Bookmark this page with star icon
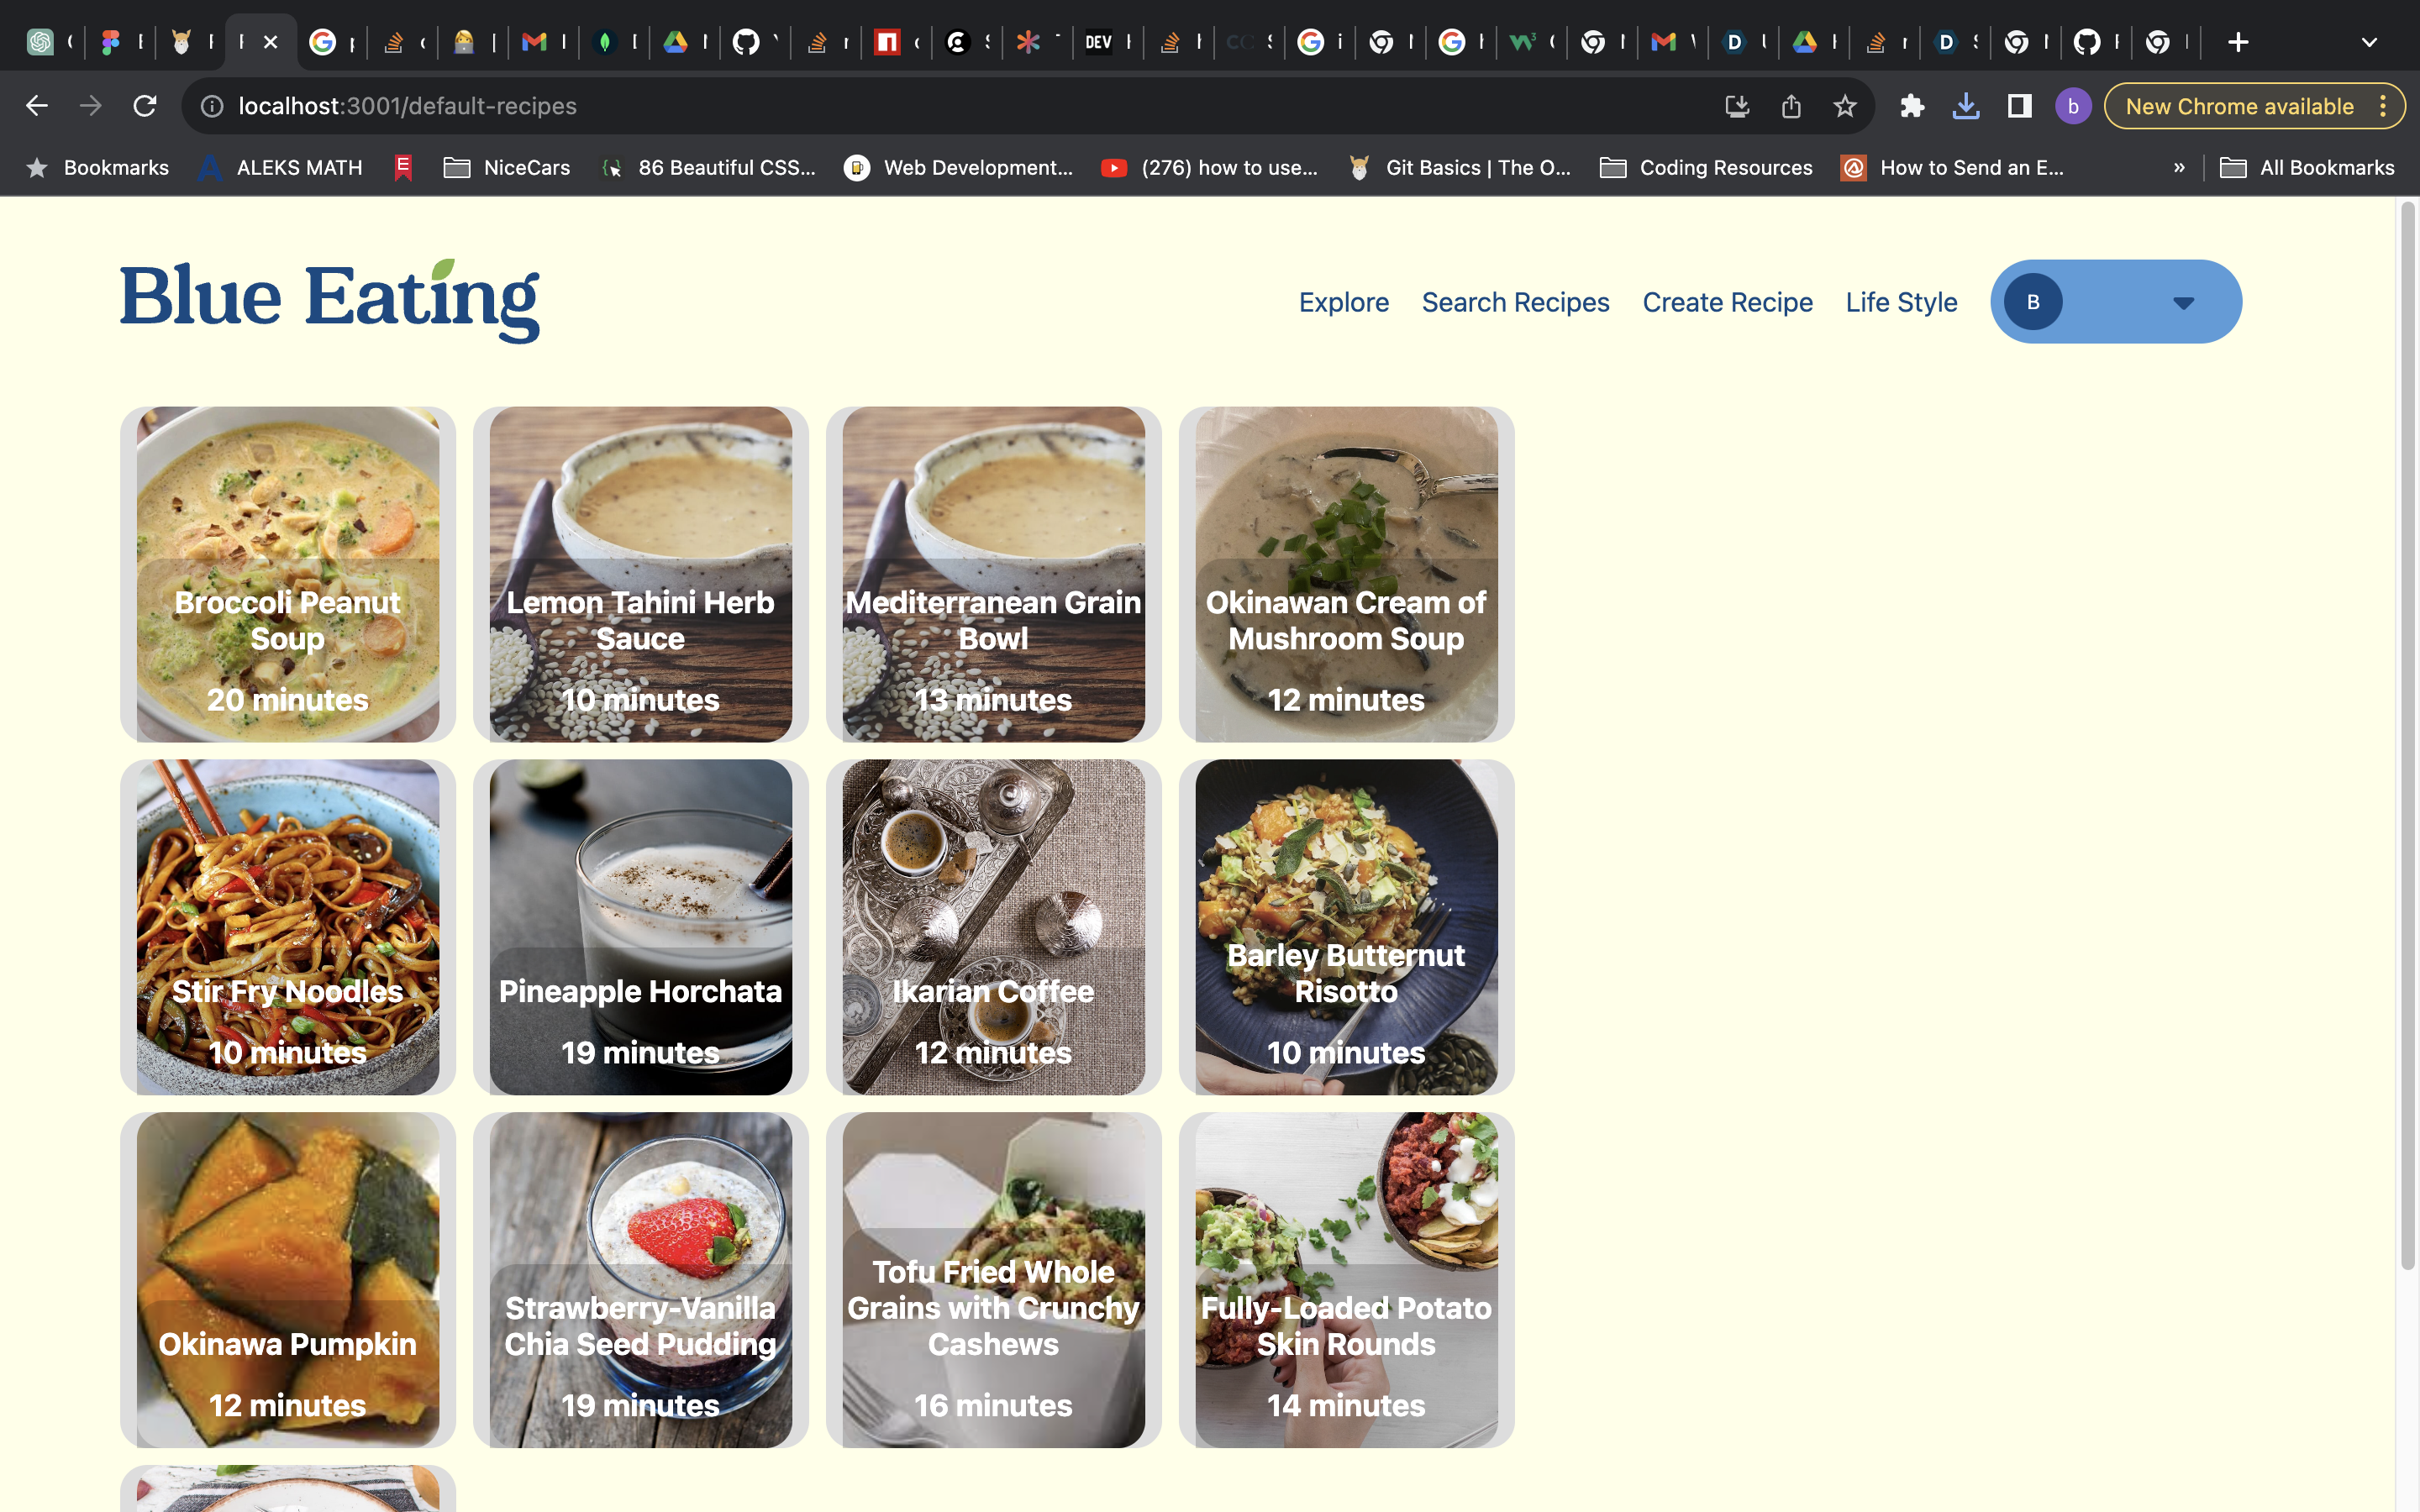The image size is (2420, 1512). click(1844, 106)
